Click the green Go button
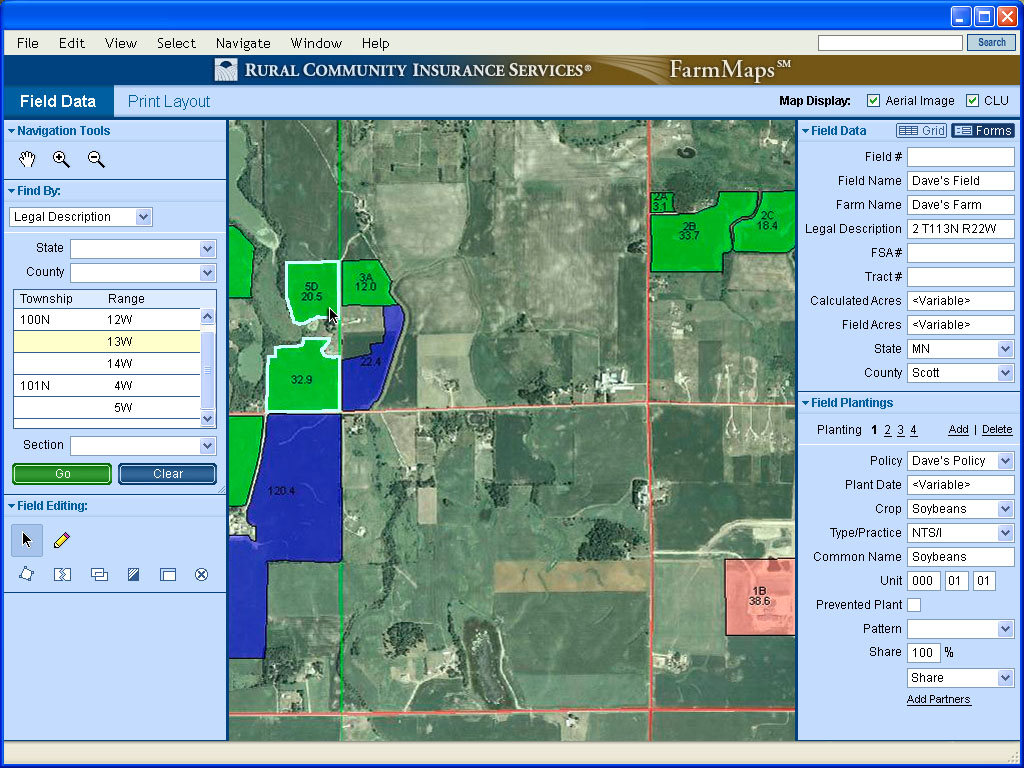1024x768 pixels. coord(62,474)
